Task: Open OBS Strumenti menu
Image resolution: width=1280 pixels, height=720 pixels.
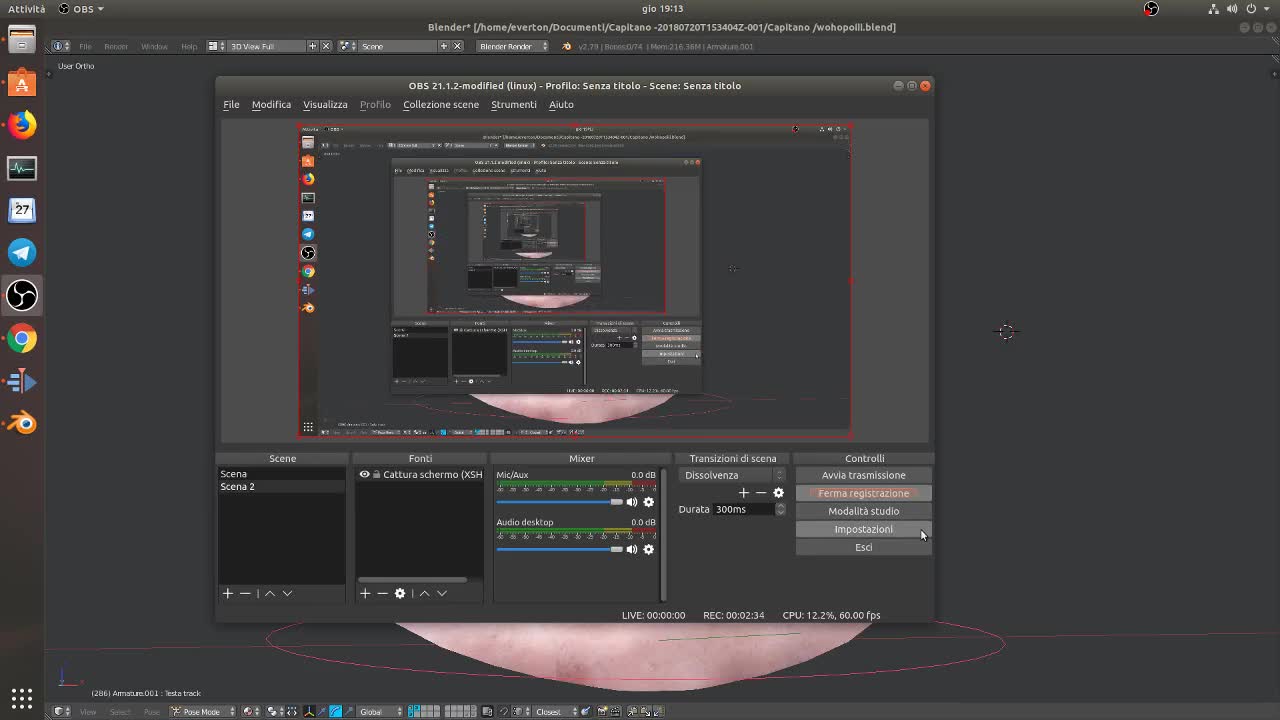Action: [514, 104]
